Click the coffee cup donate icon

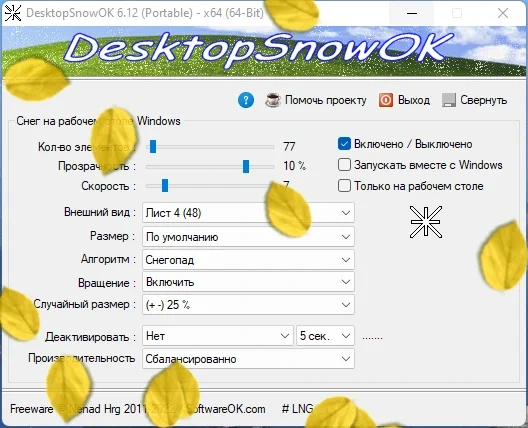(x=273, y=100)
